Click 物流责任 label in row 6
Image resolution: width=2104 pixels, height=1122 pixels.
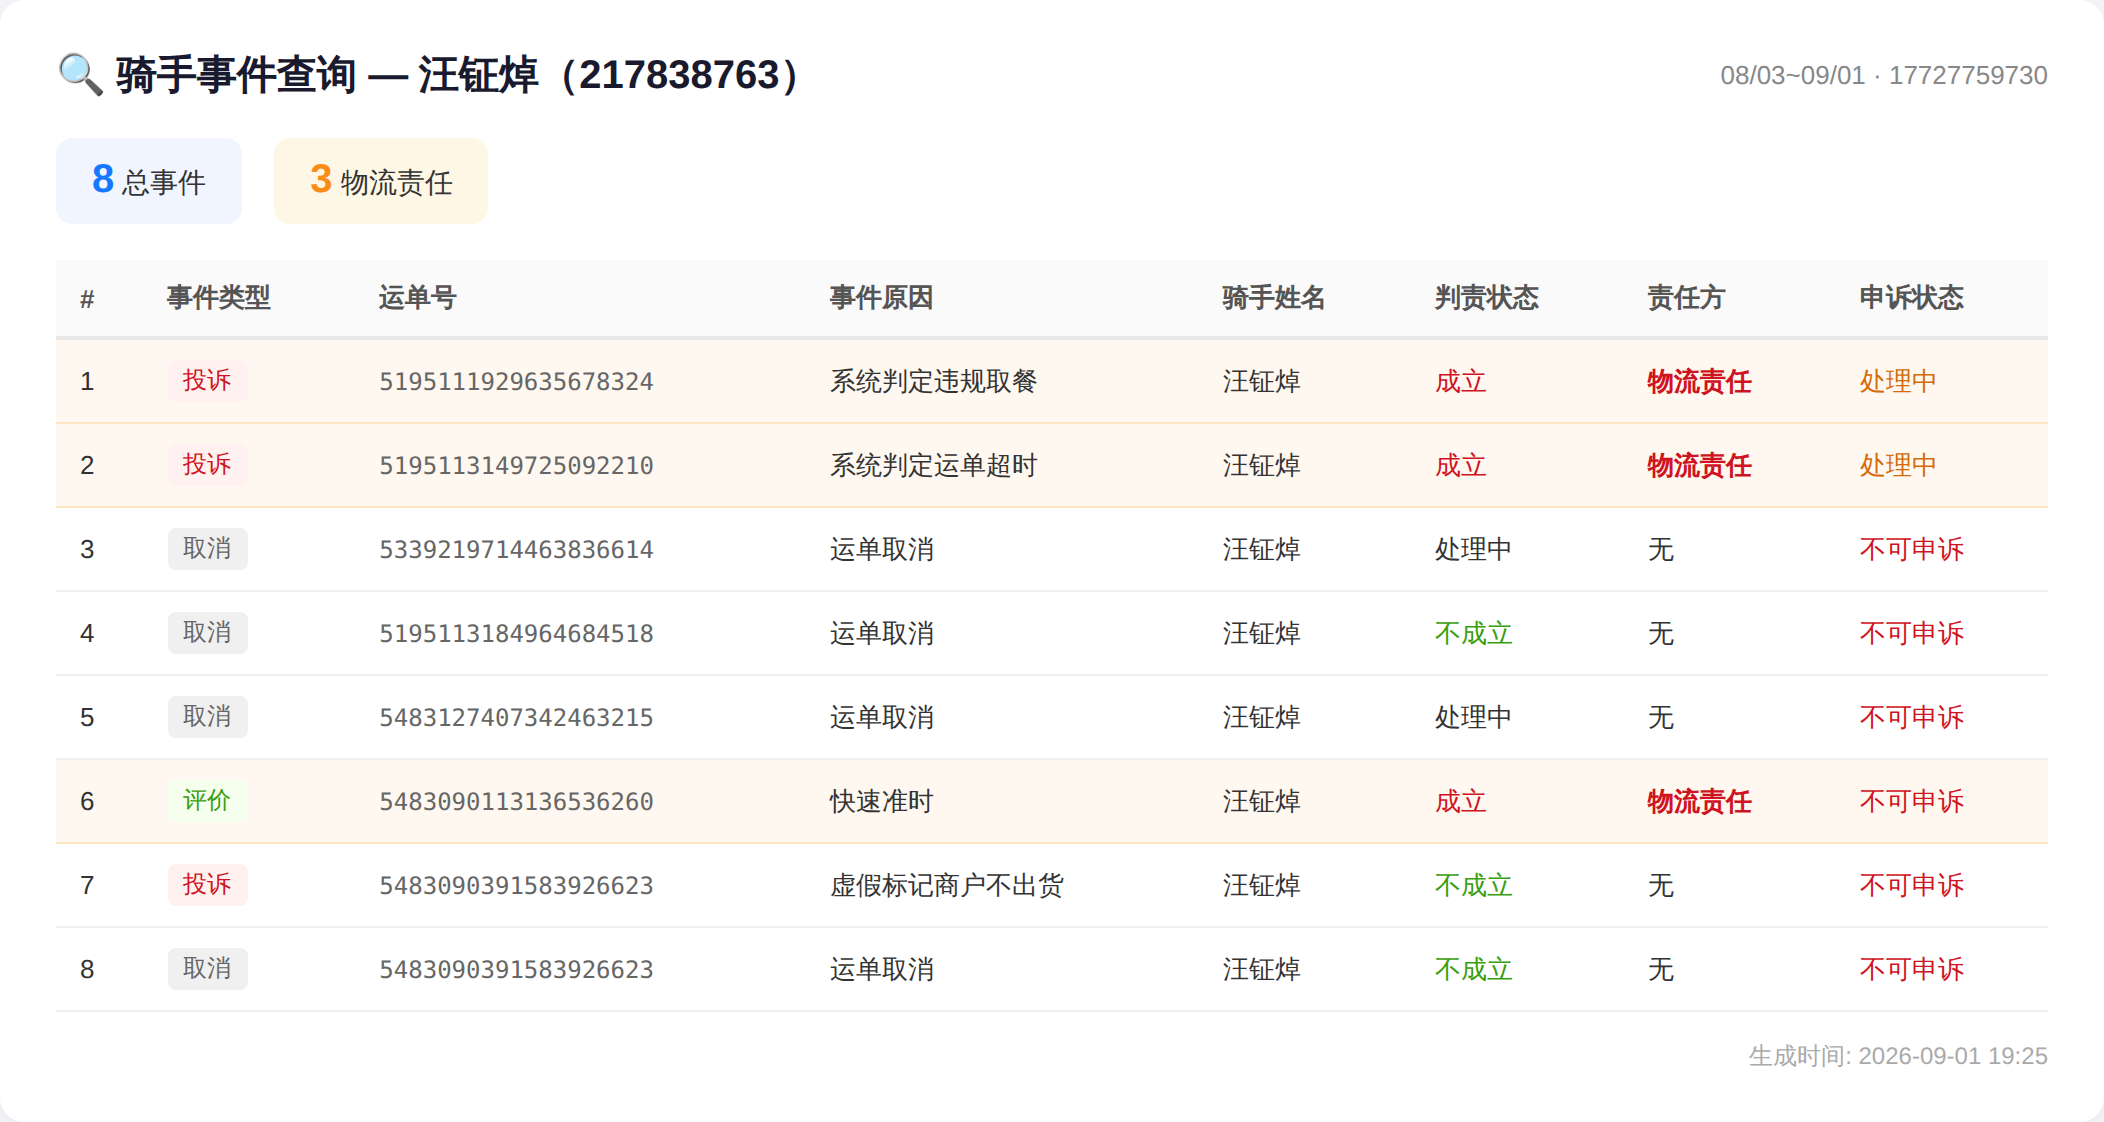tap(1699, 801)
